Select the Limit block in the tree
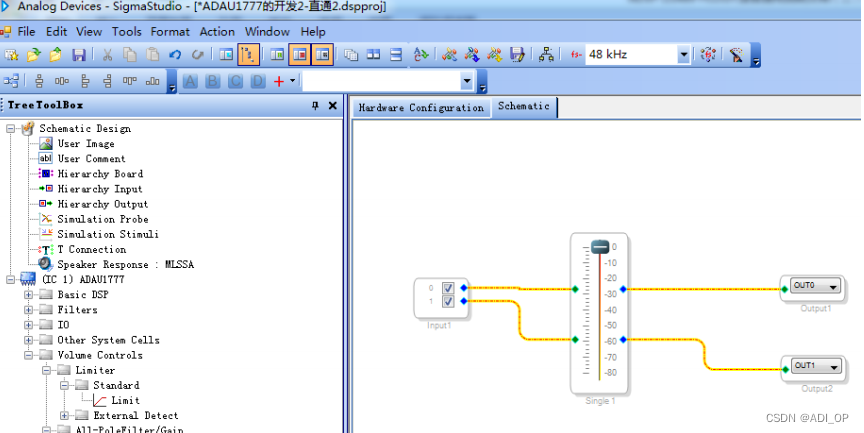The image size is (864, 433). coord(125,400)
